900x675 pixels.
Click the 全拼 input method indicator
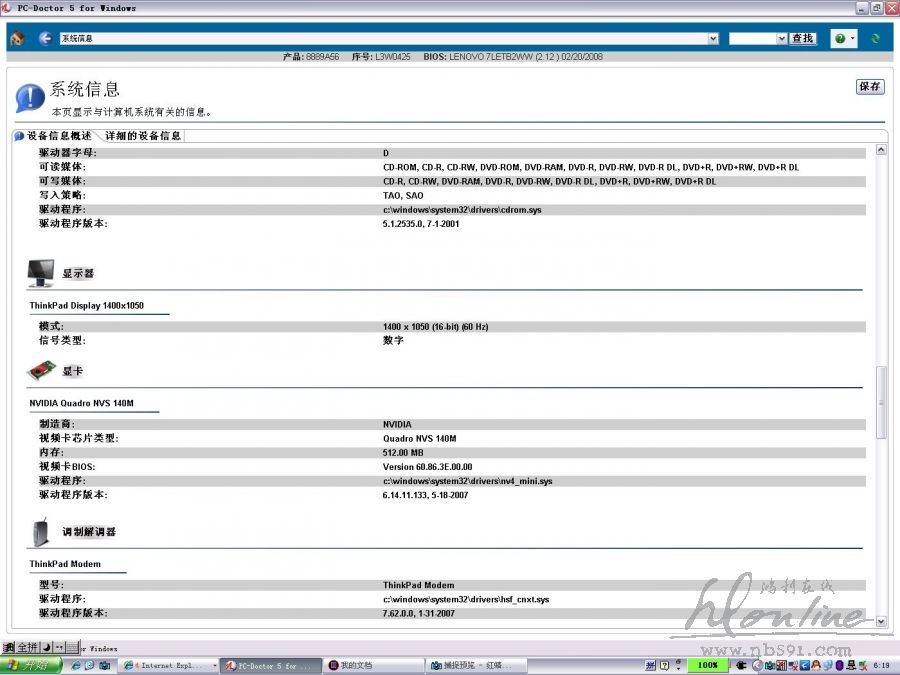pos(27,647)
